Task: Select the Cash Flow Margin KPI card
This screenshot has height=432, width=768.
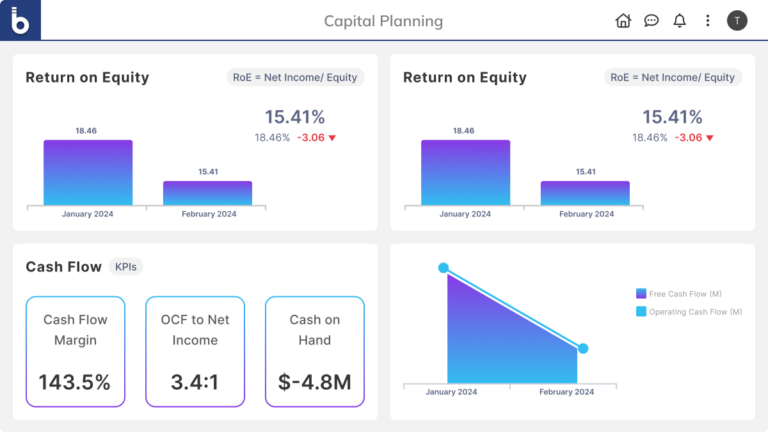Action: [75, 351]
